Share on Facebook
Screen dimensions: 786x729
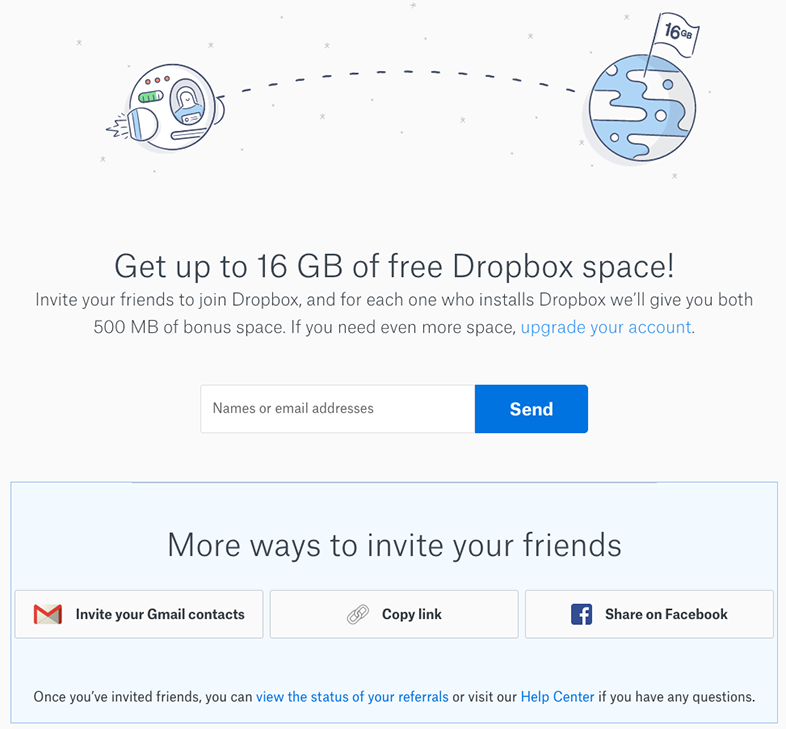click(649, 614)
